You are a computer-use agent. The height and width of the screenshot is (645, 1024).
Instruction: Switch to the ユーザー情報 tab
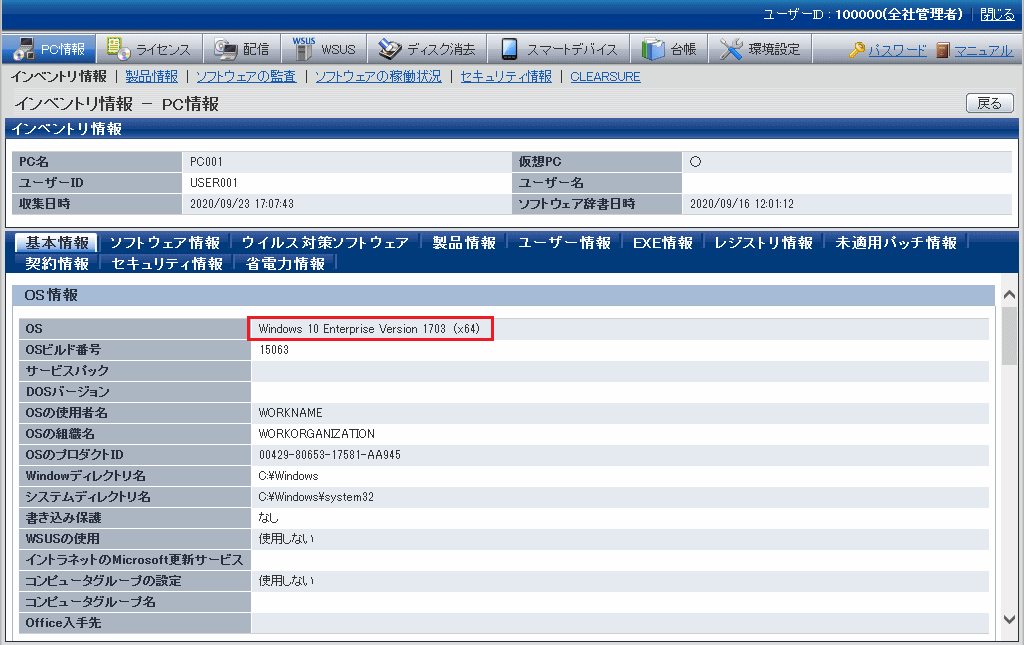[564, 243]
